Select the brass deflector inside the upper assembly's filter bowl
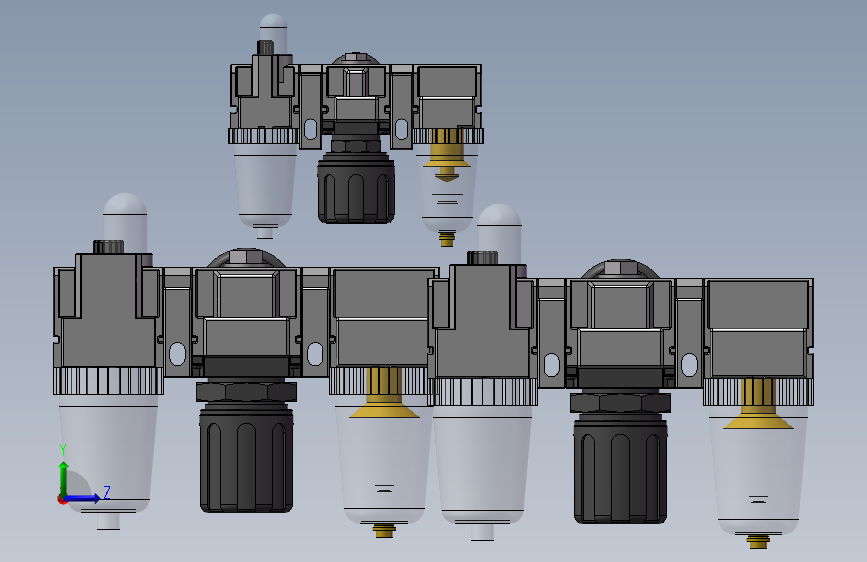This screenshot has width=867, height=562. pyautogui.click(x=447, y=155)
